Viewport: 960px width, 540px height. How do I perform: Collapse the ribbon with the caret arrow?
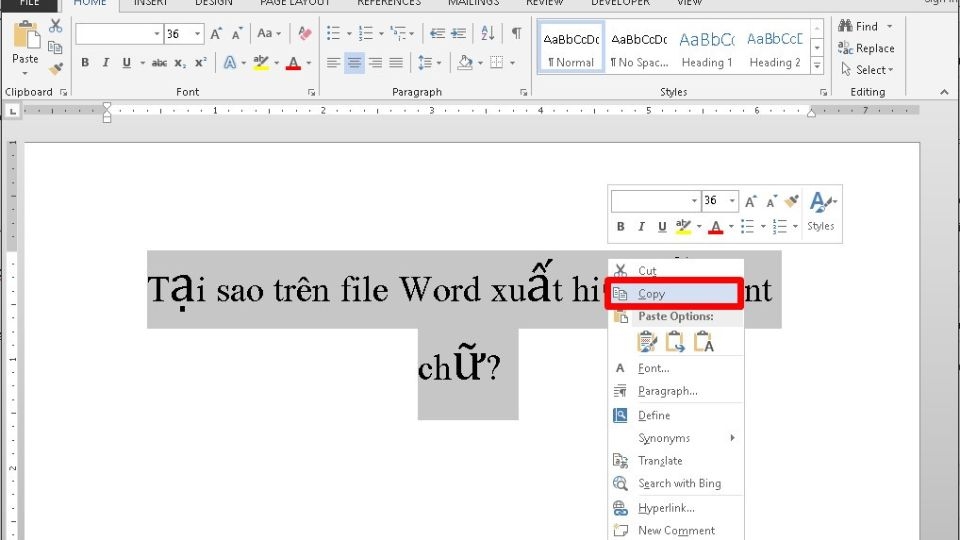(944, 92)
